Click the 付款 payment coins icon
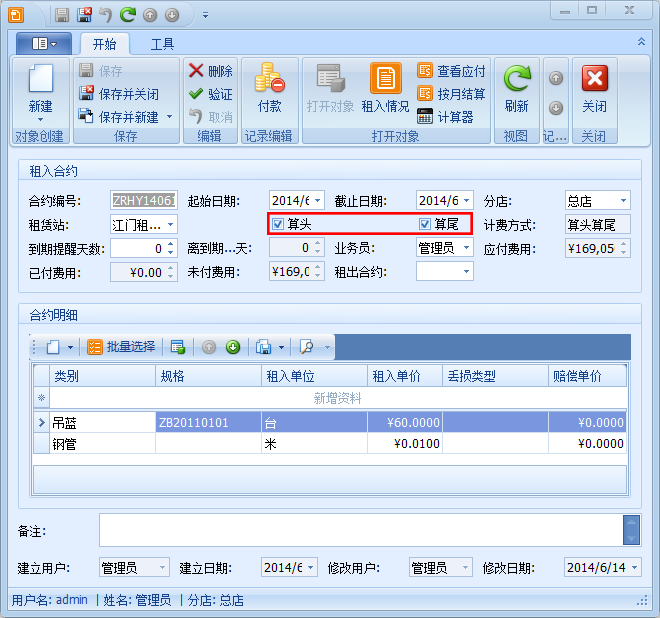The image size is (660, 618). click(x=269, y=78)
